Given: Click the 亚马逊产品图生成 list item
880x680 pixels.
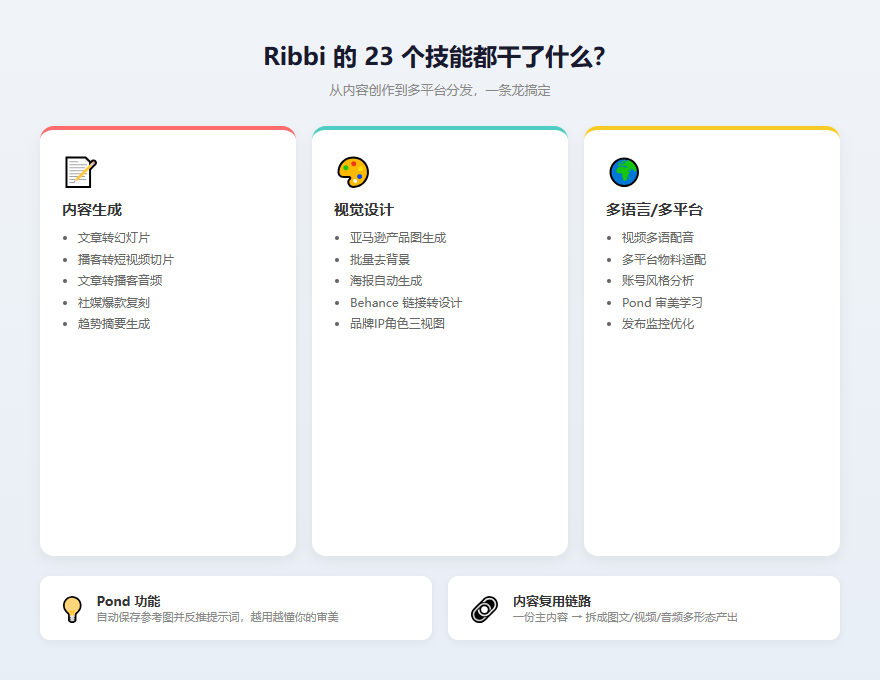Looking at the screenshot, I should [398, 238].
